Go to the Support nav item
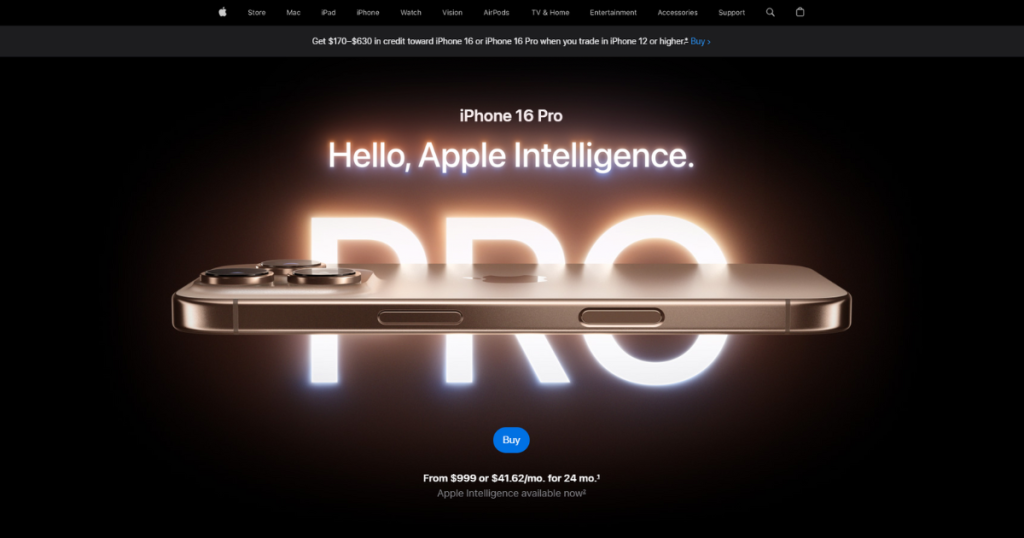The width and height of the screenshot is (1024, 538). pos(731,12)
